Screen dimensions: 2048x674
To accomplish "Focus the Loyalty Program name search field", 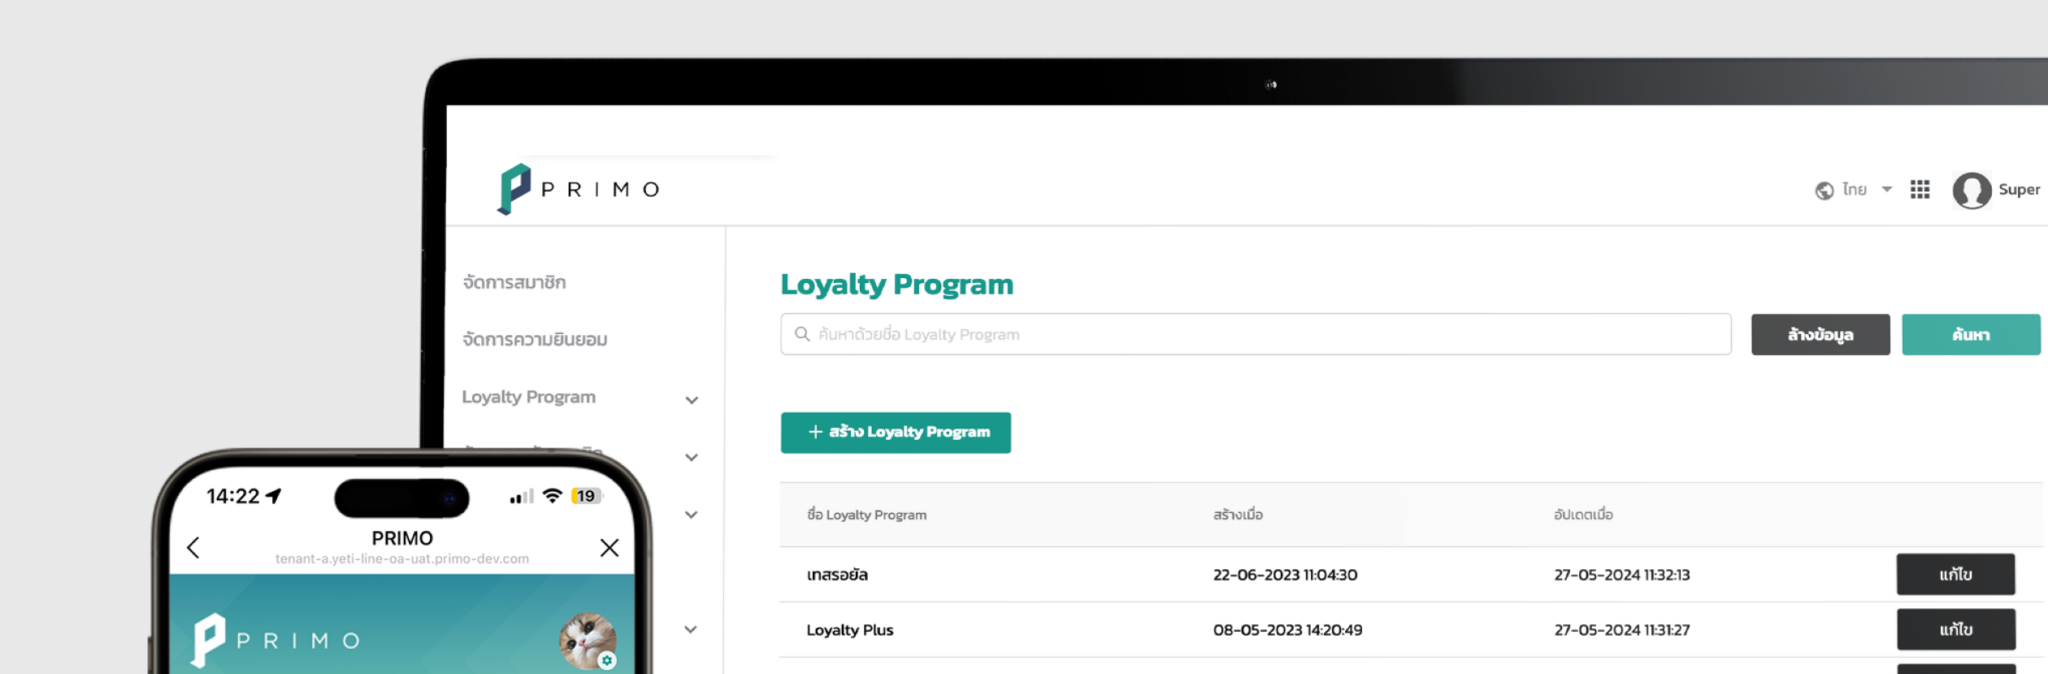I will [x=1260, y=334].
